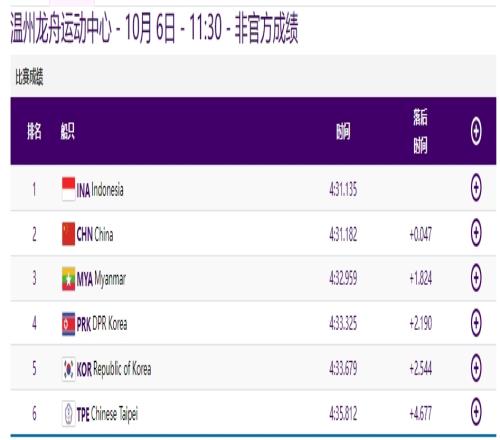Click the Chinese Taipei emblem icon
This screenshot has height=440, width=500.
point(68,414)
